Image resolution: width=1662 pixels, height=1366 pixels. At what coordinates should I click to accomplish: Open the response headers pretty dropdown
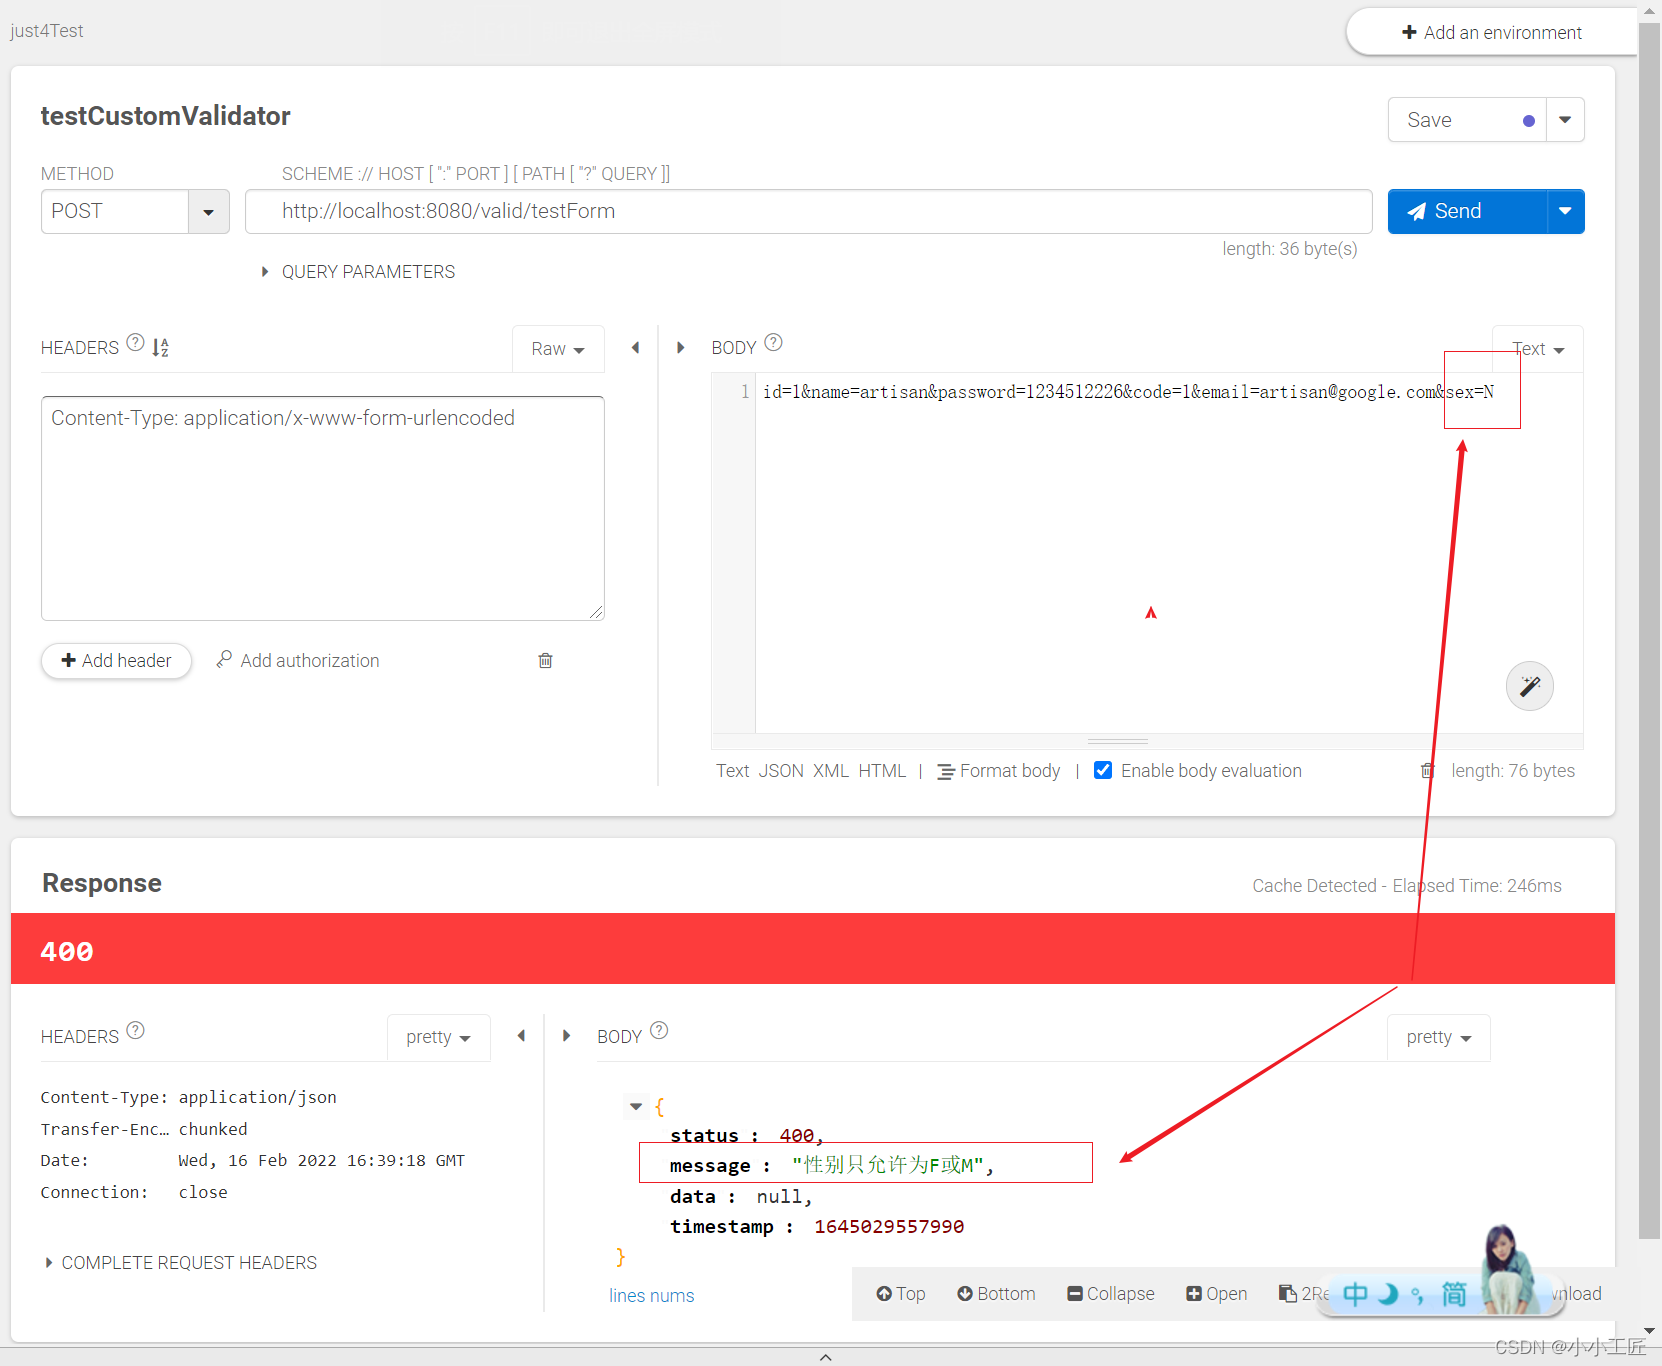(438, 1037)
